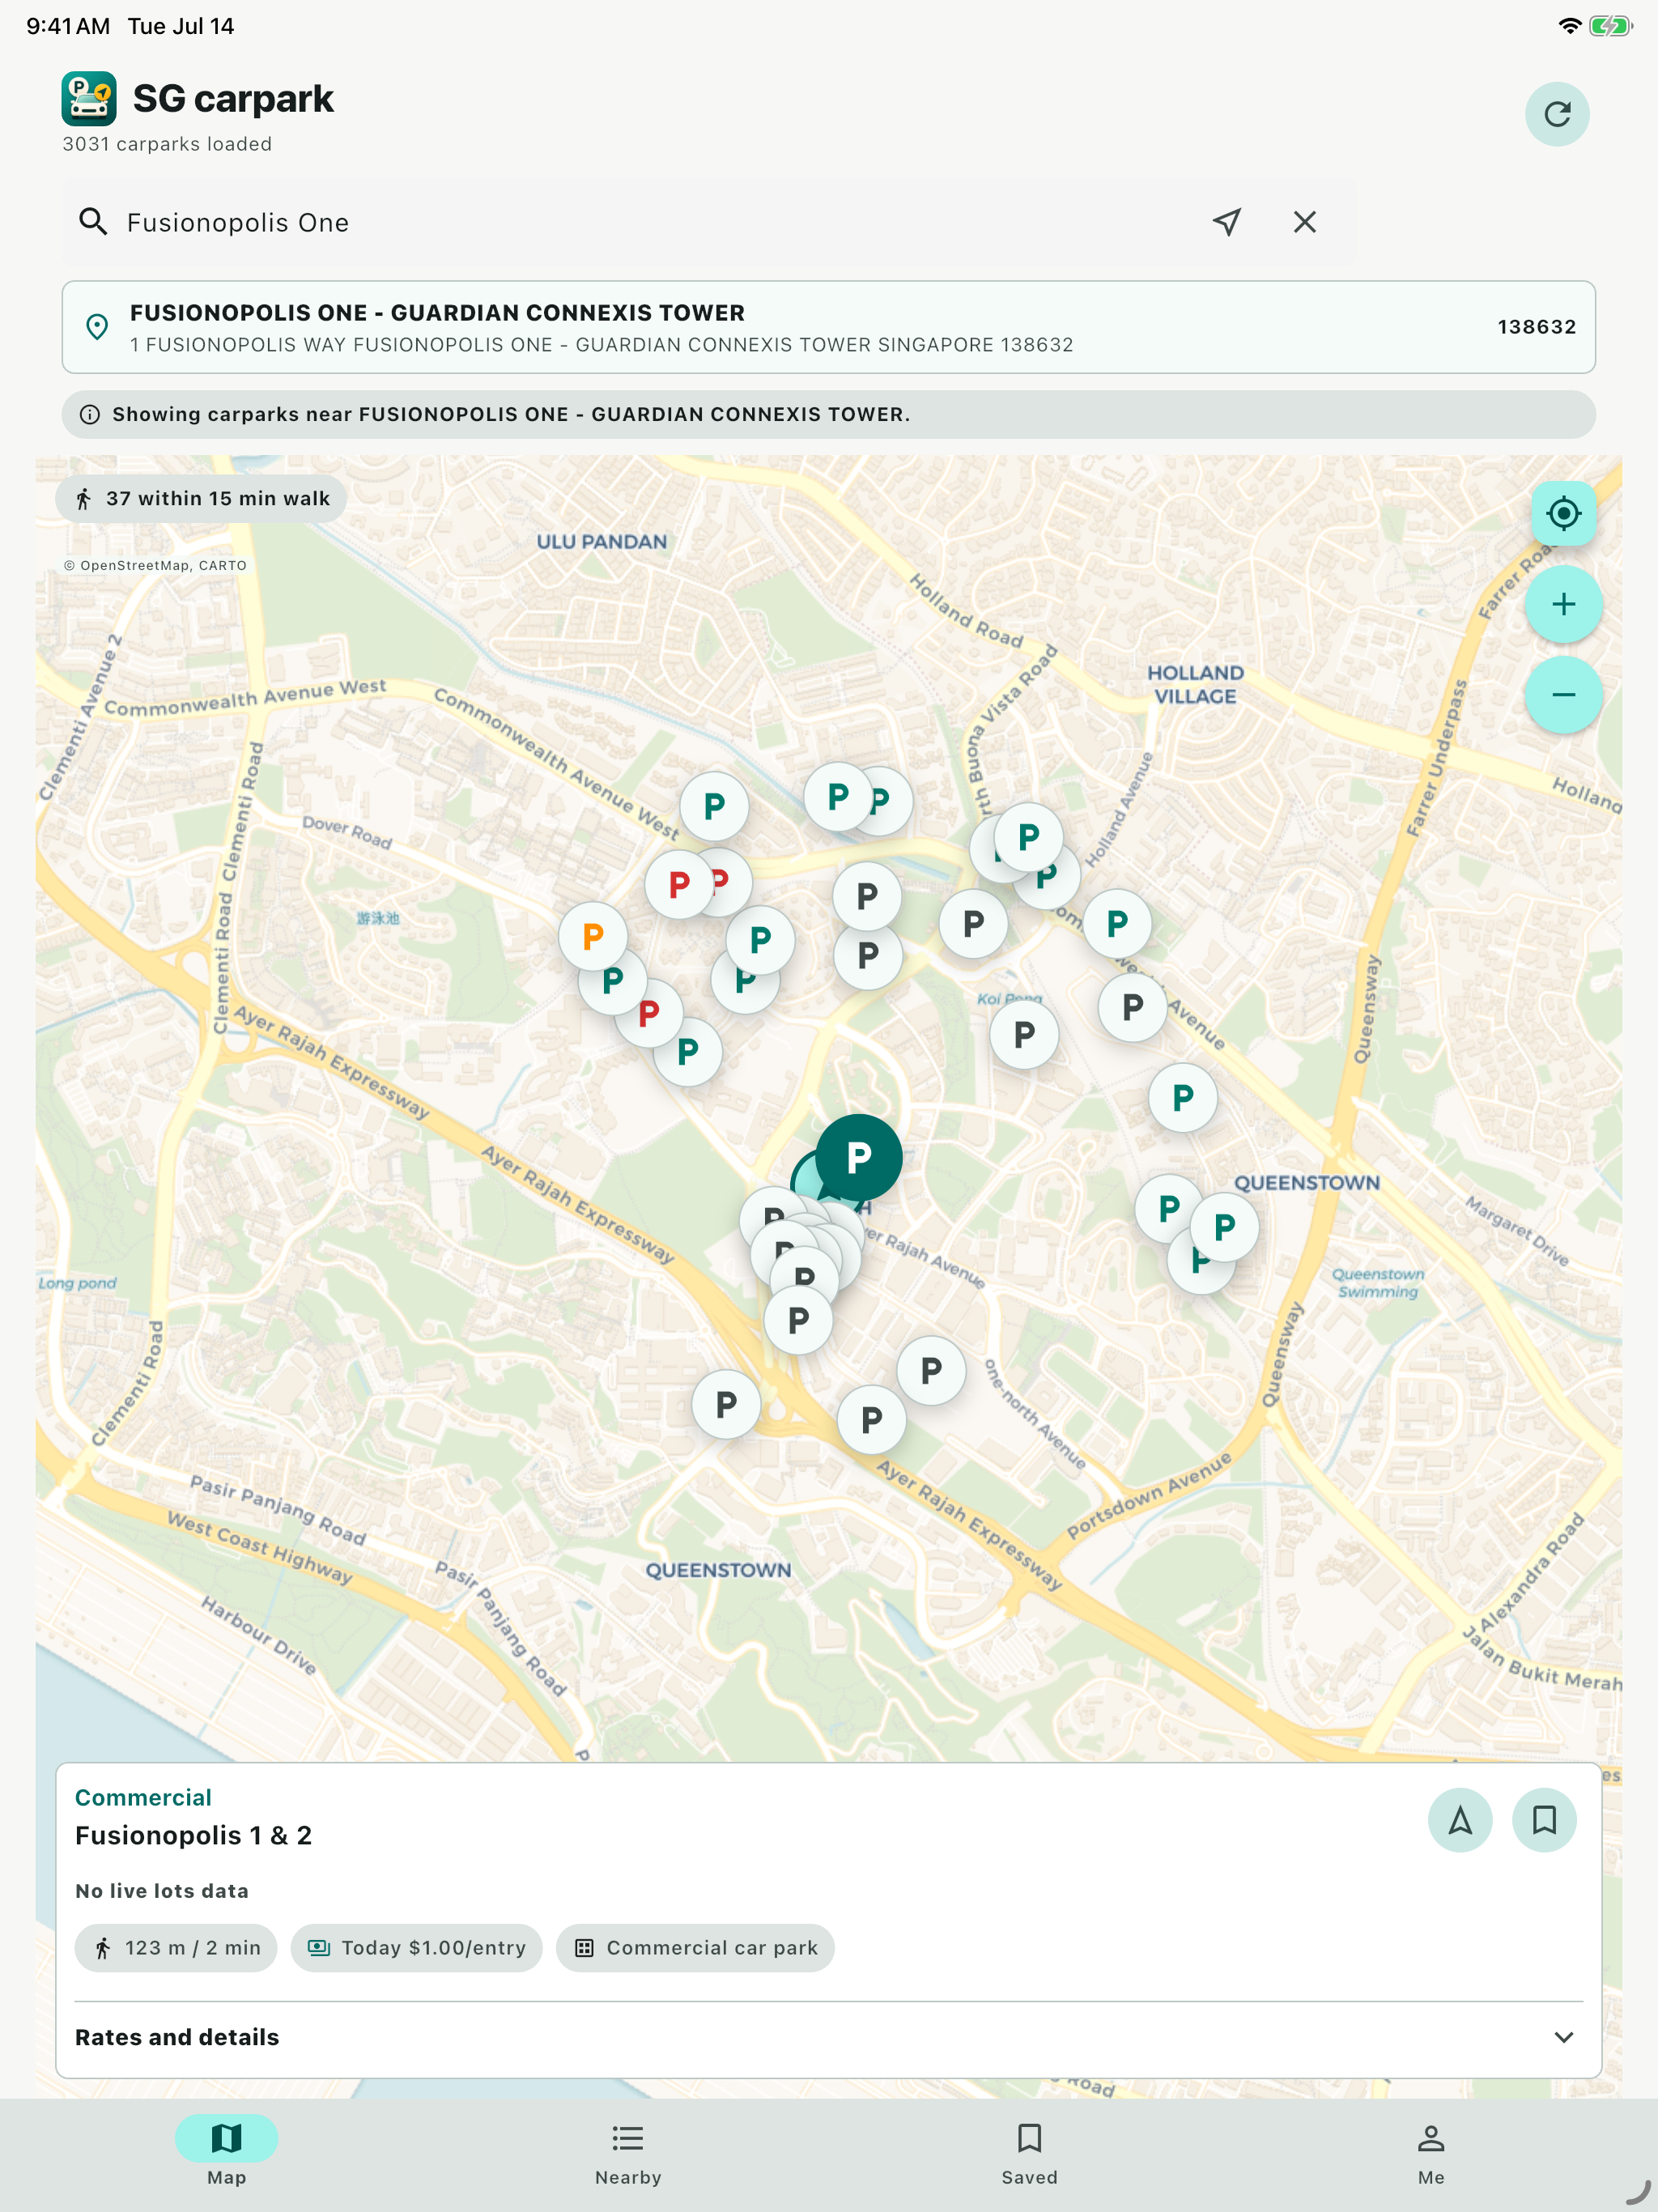
Task: Click the search field with Fusionopolis One
Action: click(708, 222)
